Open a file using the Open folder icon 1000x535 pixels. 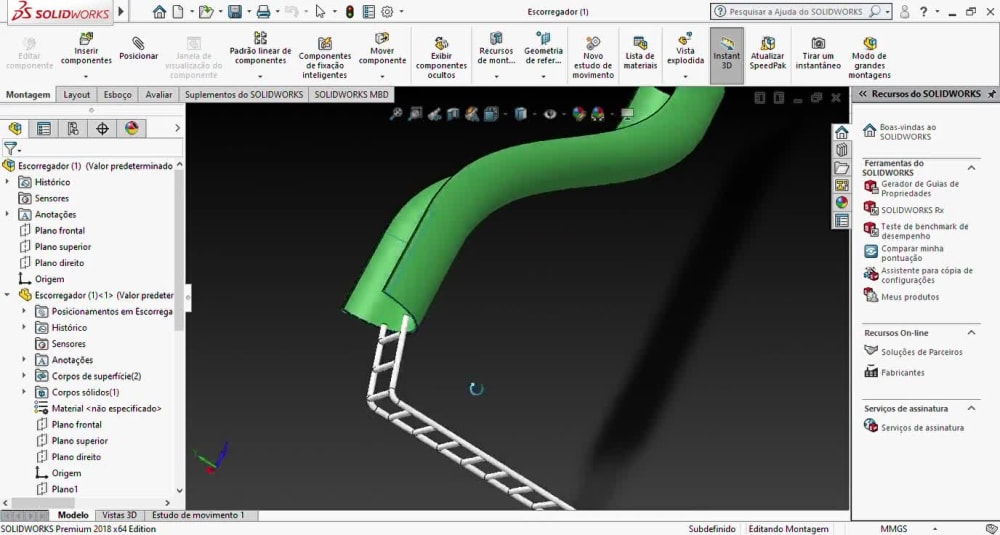pos(205,11)
